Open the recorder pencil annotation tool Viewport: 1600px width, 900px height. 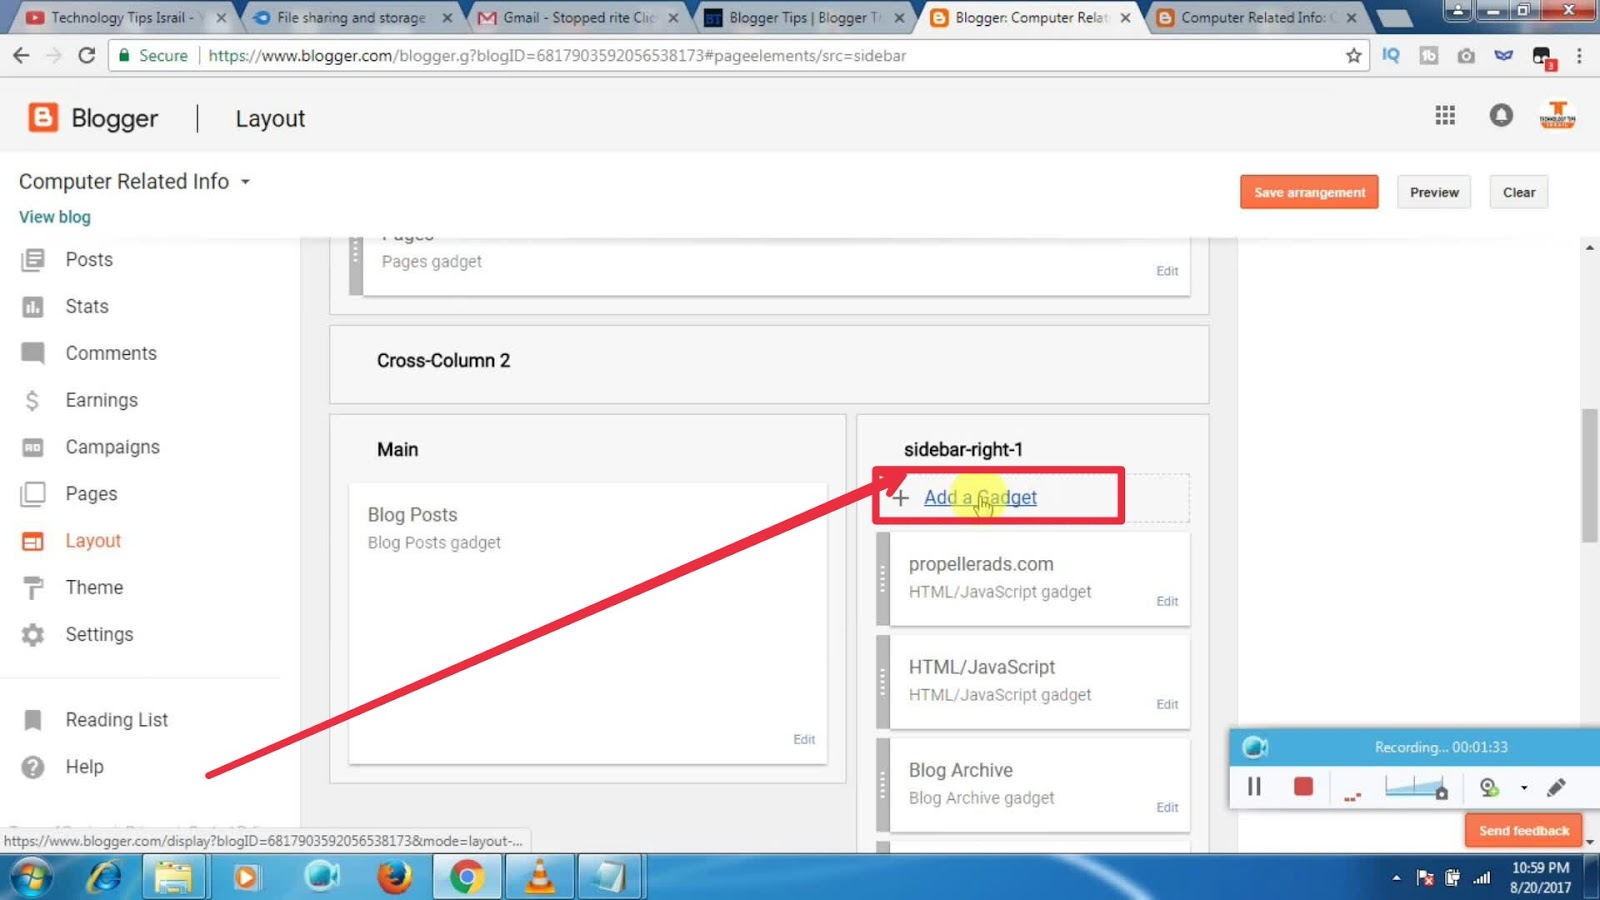click(1556, 788)
